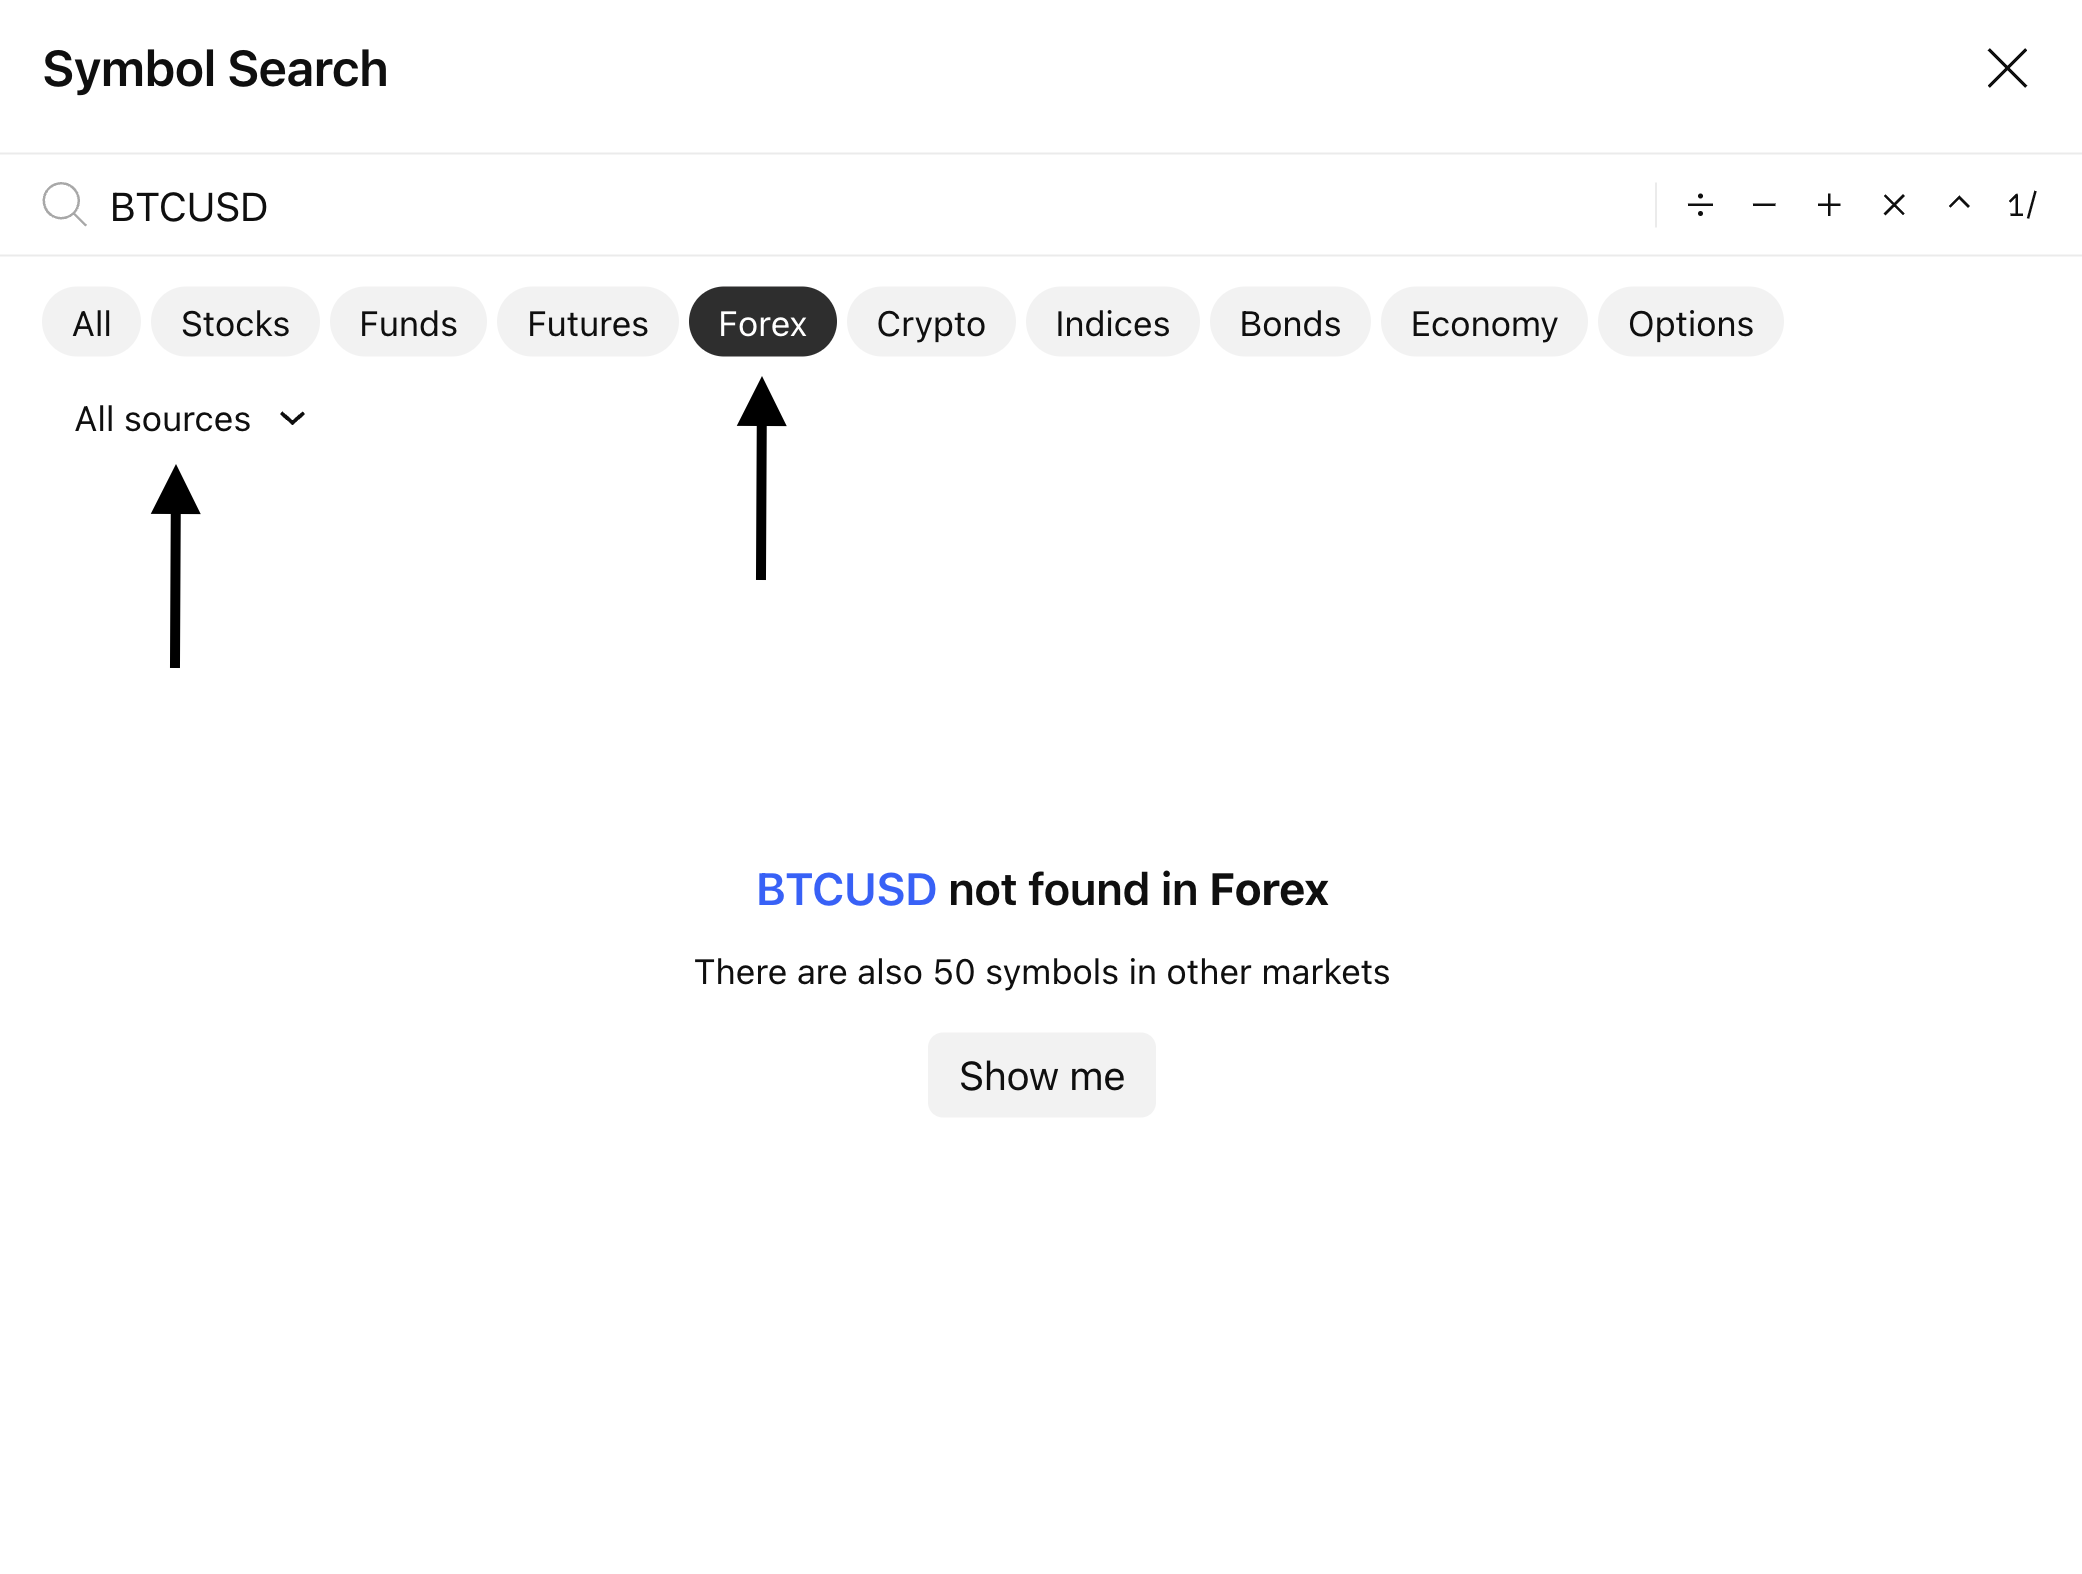Switch to the Stocks filter

[235, 323]
